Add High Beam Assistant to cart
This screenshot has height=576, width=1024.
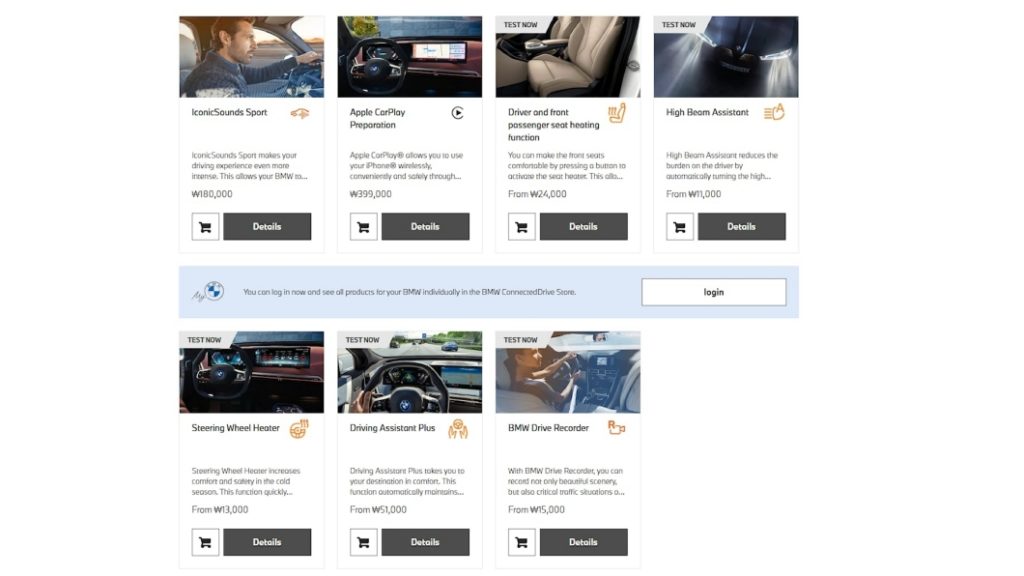[x=679, y=227]
